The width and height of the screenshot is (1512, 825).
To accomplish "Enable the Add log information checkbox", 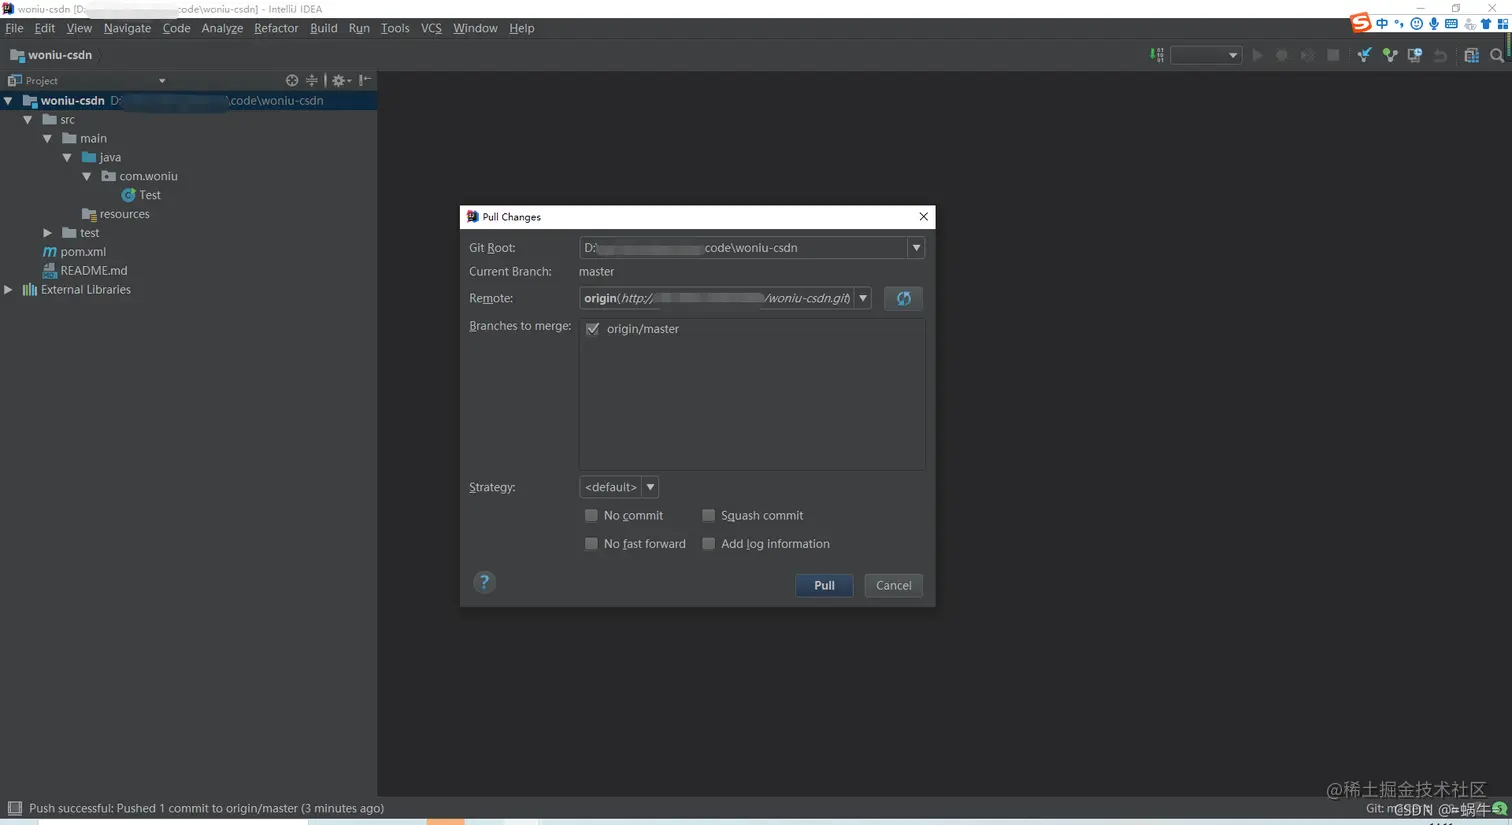I will 708,543.
